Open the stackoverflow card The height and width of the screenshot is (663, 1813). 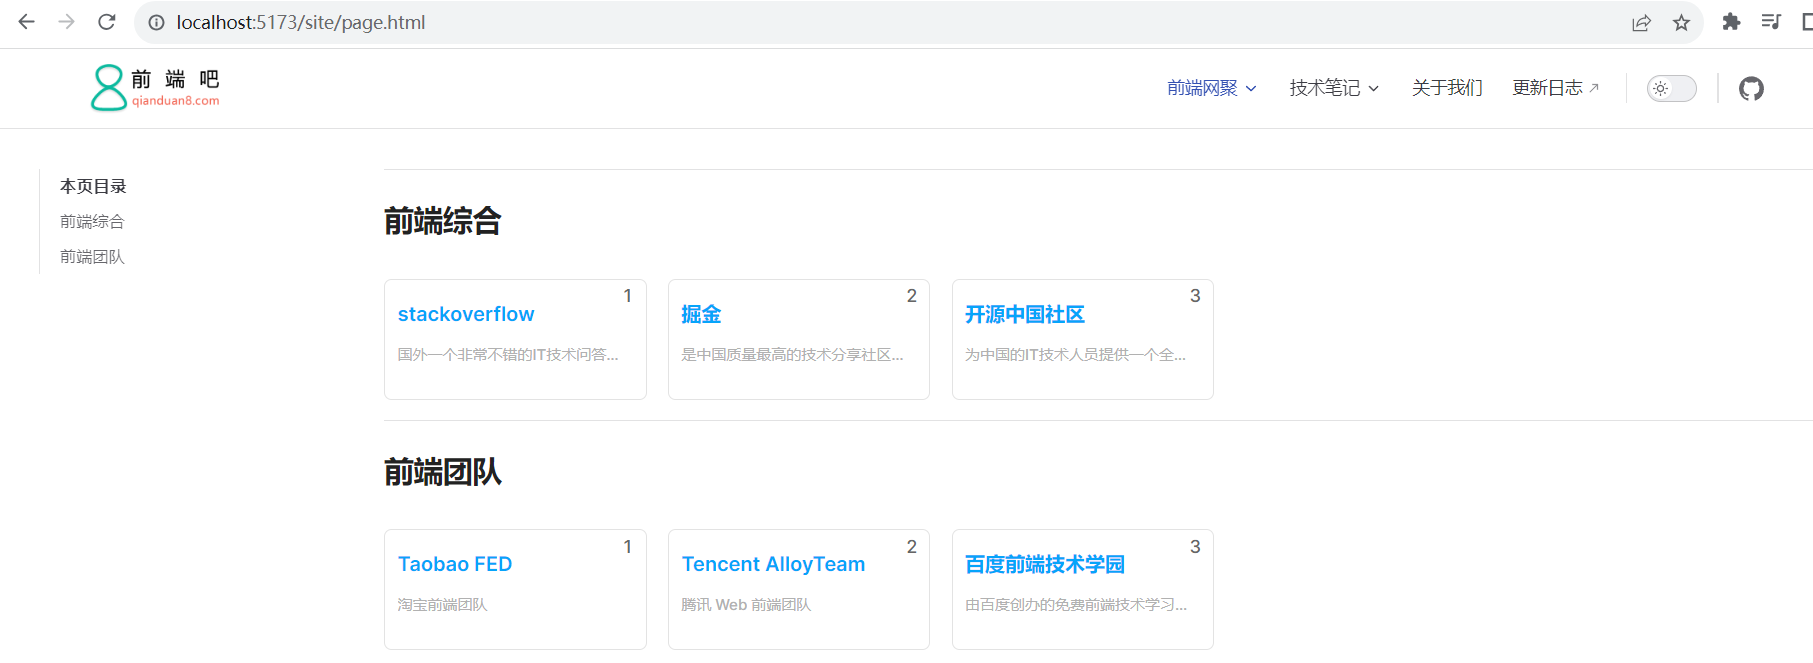pyautogui.click(x=515, y=339)
